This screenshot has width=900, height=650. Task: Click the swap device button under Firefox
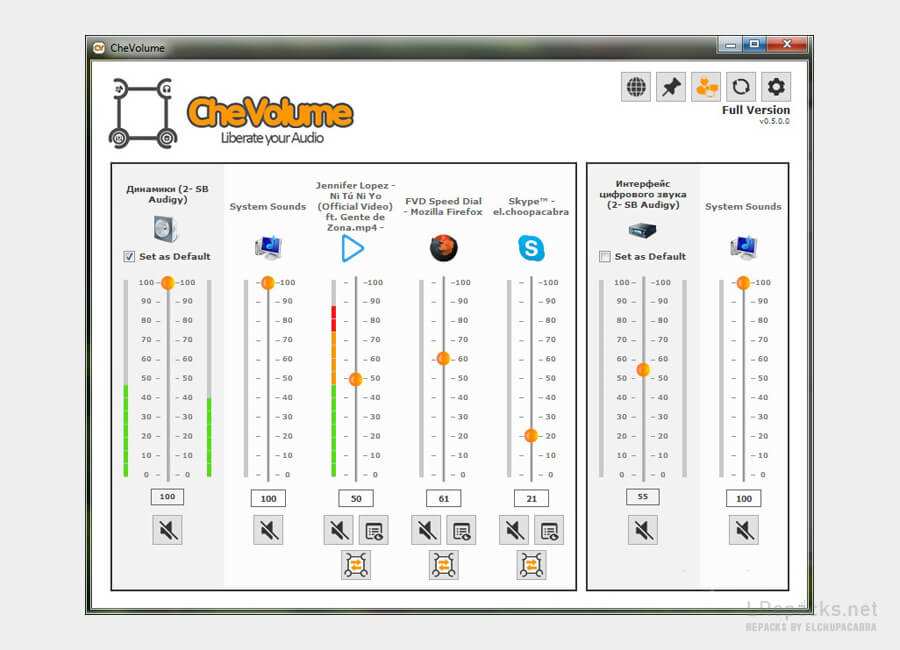(x=444, y=565)
